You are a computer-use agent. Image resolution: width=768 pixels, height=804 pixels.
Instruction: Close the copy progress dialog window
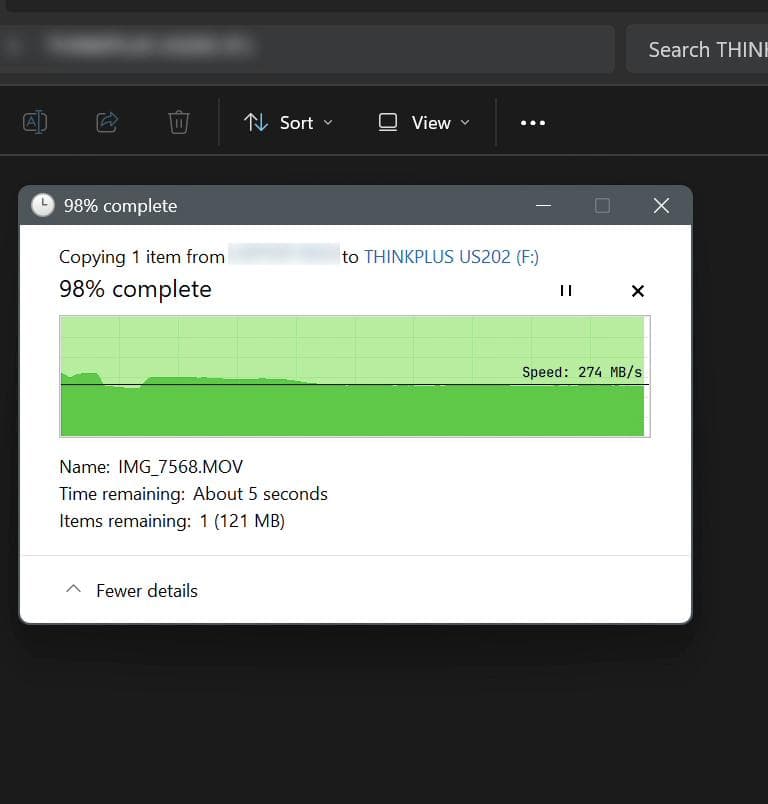coord(661,206)
